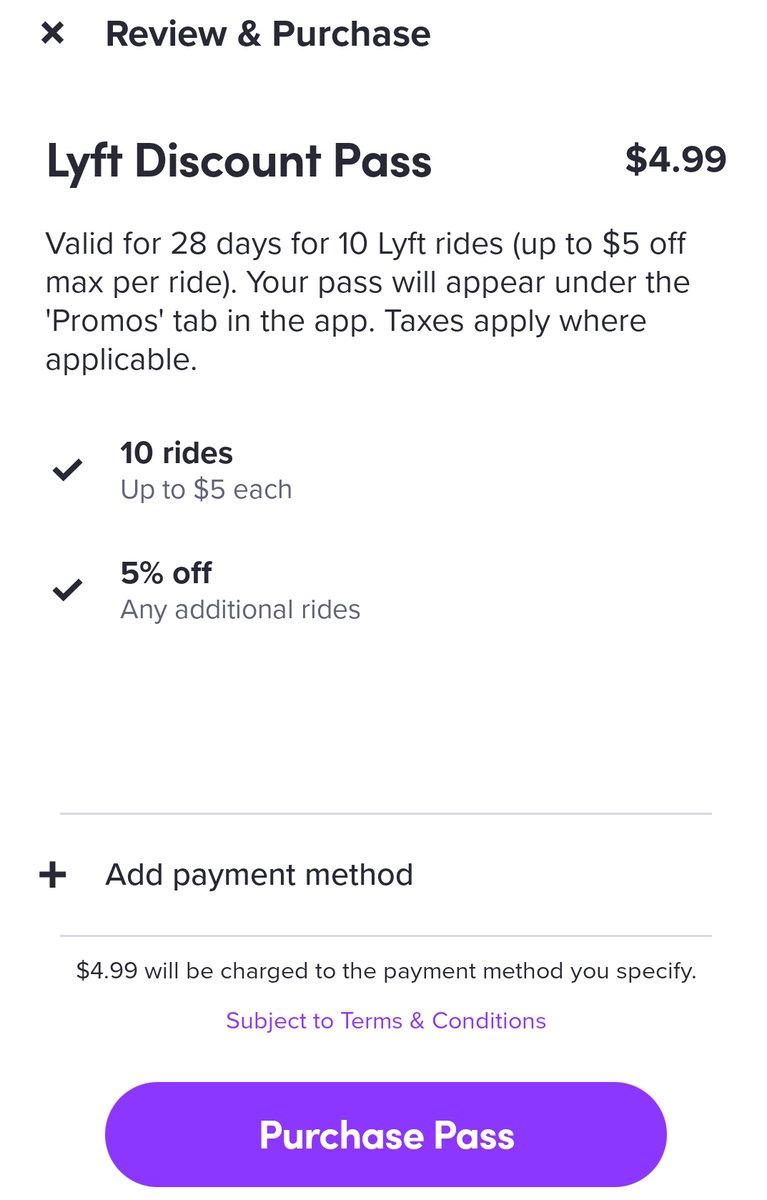
Task: Tap the plus icon for payment method
Action: [x=52, y=875]
